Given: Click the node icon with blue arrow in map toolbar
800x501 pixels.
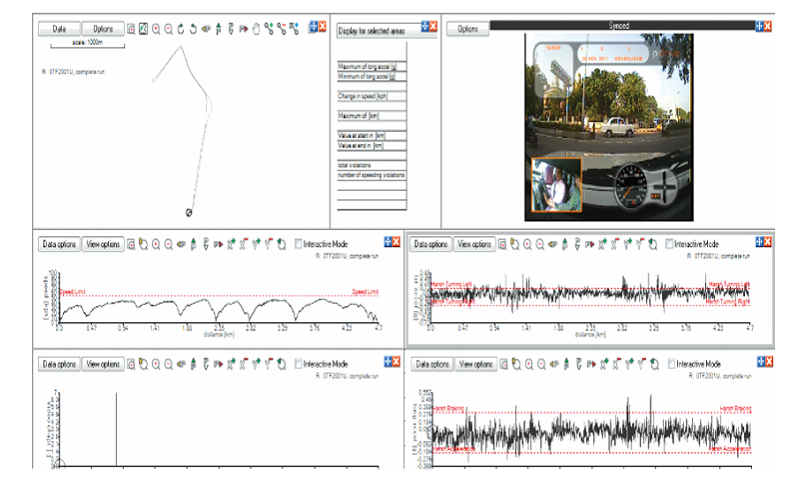Looking at the screenshot, I should [x=294, y=29].
